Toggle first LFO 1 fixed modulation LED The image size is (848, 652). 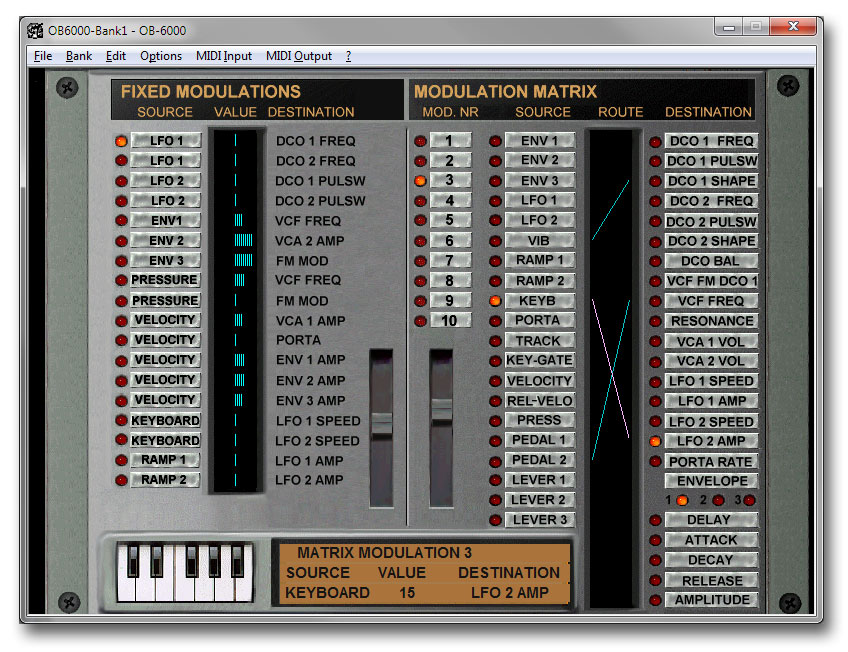pyautogui.click(x=121, y=141)
